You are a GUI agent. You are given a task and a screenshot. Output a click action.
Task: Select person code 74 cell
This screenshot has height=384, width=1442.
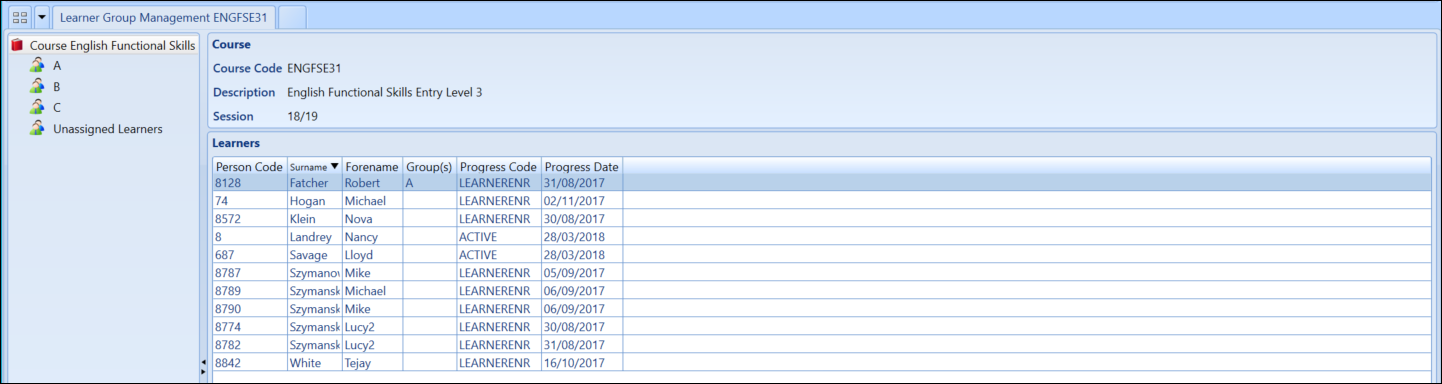[x=249, y=201]
